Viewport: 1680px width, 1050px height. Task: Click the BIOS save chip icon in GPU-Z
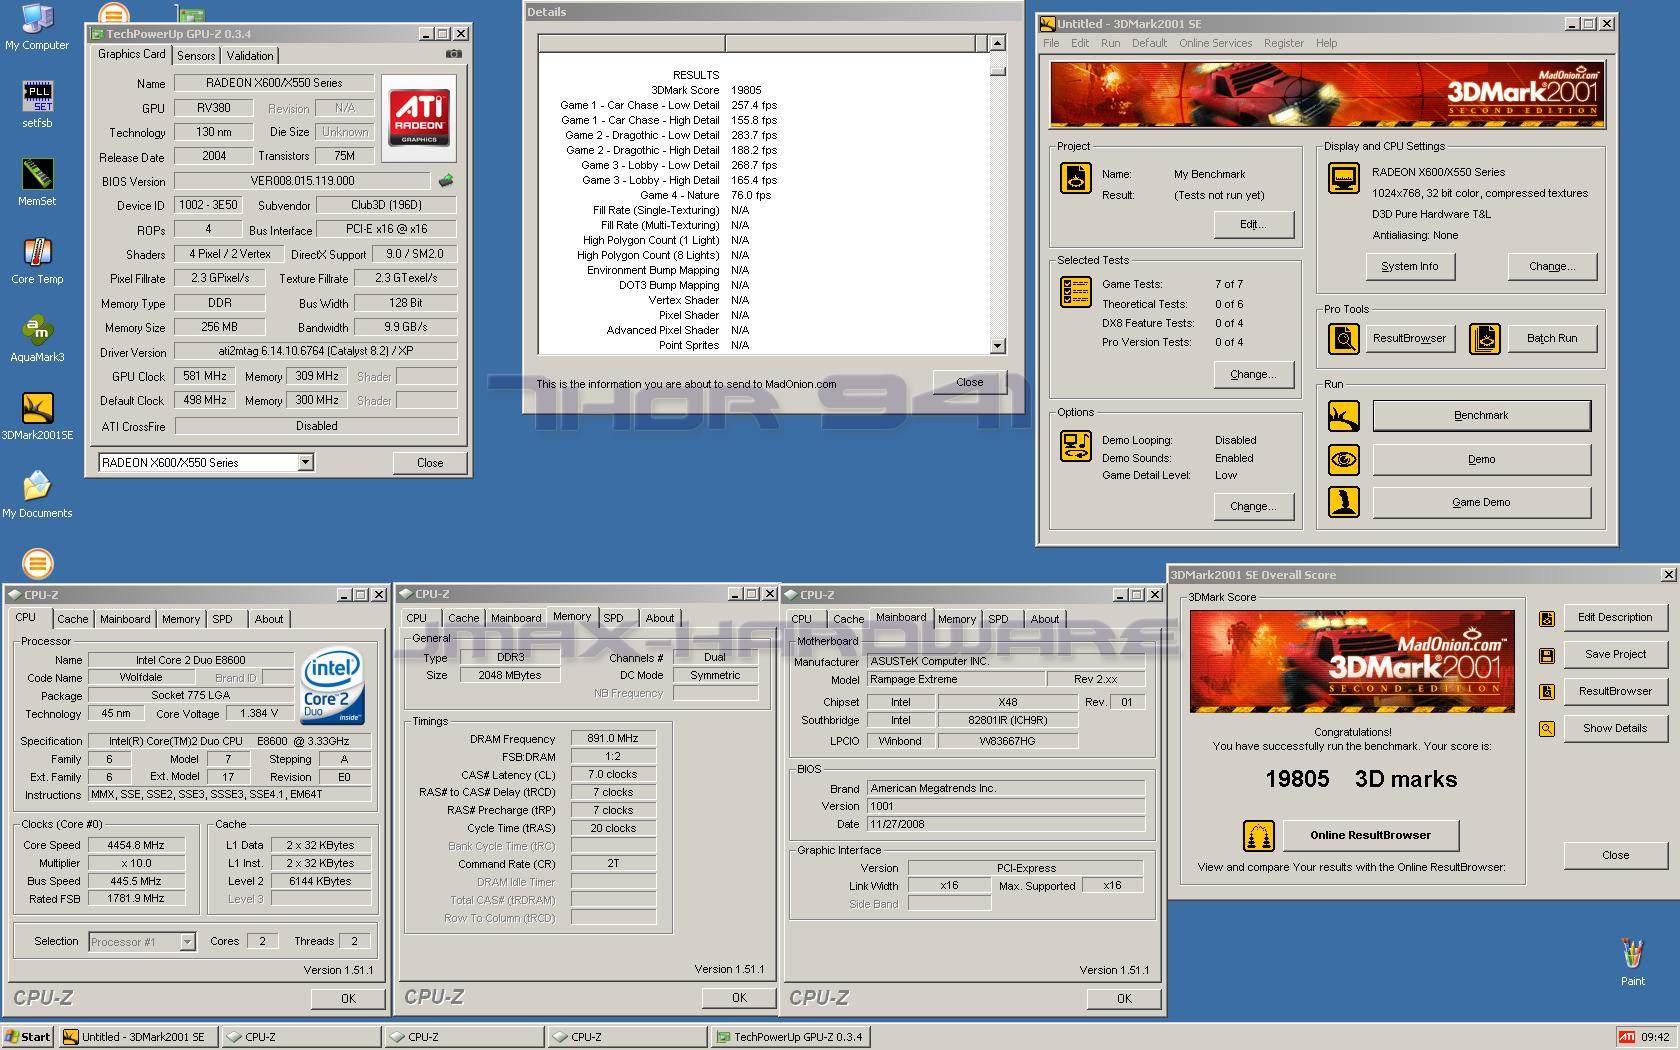point(446,181)
